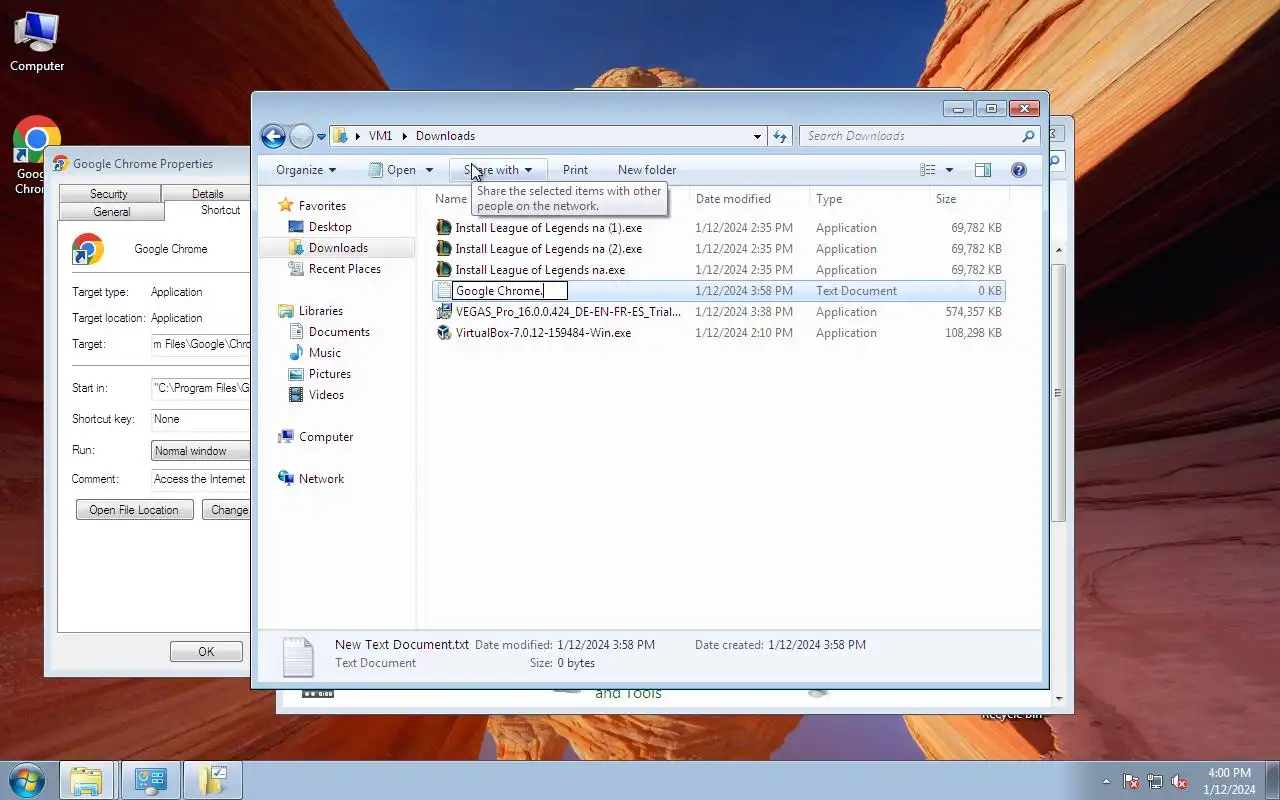Click the Control Panel taskbar icon

coord(151,780)
